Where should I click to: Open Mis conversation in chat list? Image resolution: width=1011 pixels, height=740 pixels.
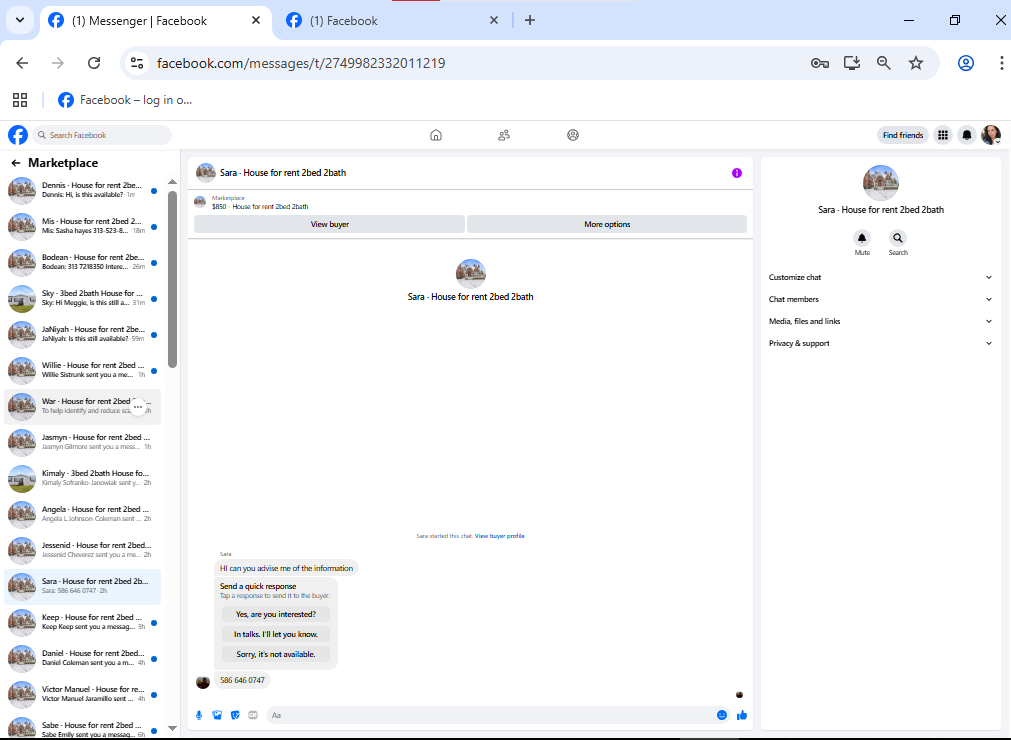(83, 226)
